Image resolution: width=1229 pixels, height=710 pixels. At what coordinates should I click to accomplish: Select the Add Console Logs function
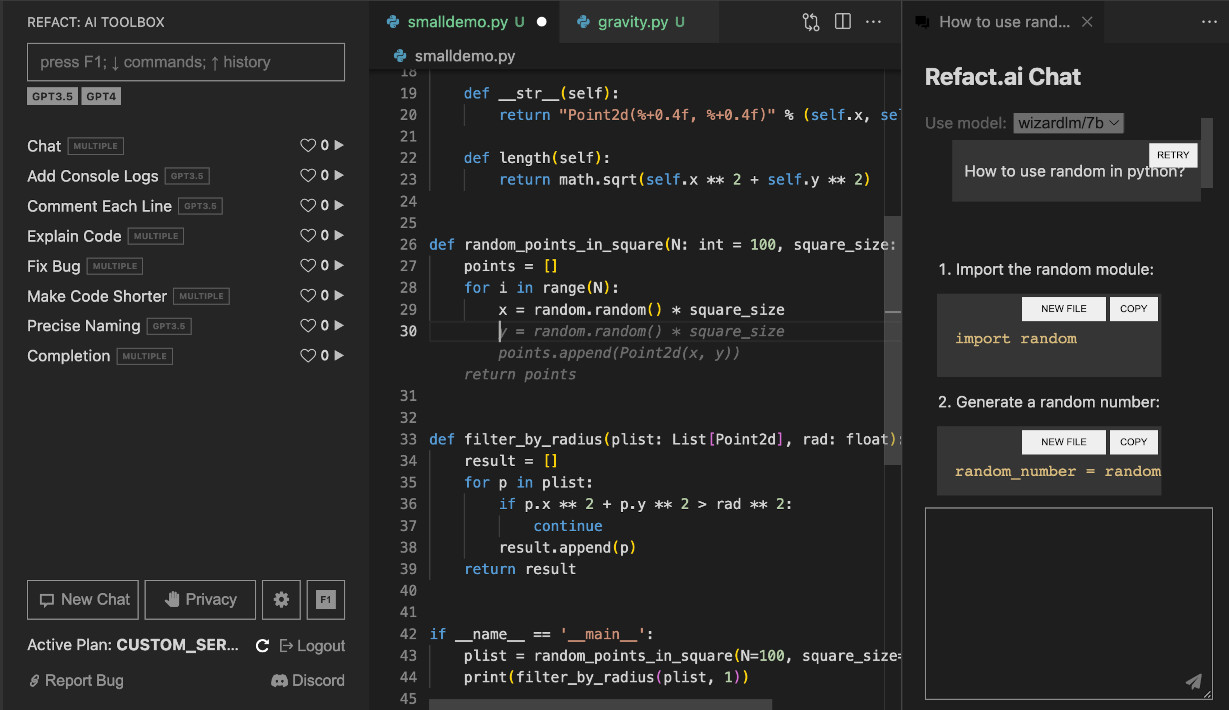click(93, 176)
